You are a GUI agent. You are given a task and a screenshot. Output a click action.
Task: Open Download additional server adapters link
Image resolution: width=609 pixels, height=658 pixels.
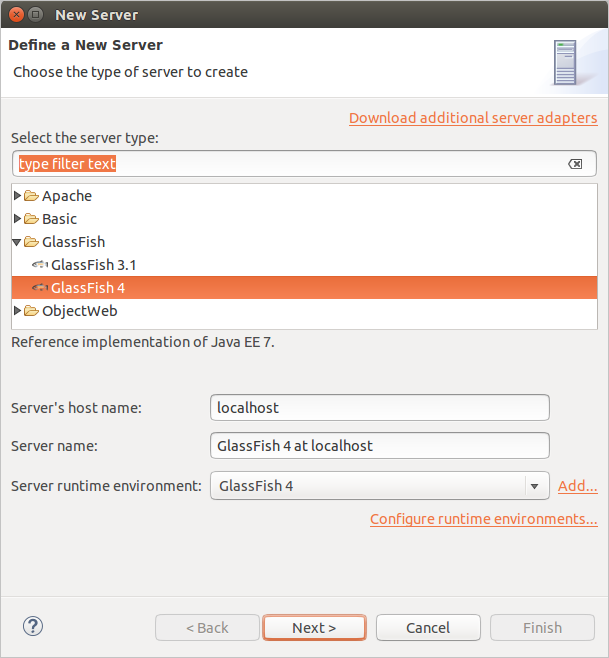[x=473, y=118]
